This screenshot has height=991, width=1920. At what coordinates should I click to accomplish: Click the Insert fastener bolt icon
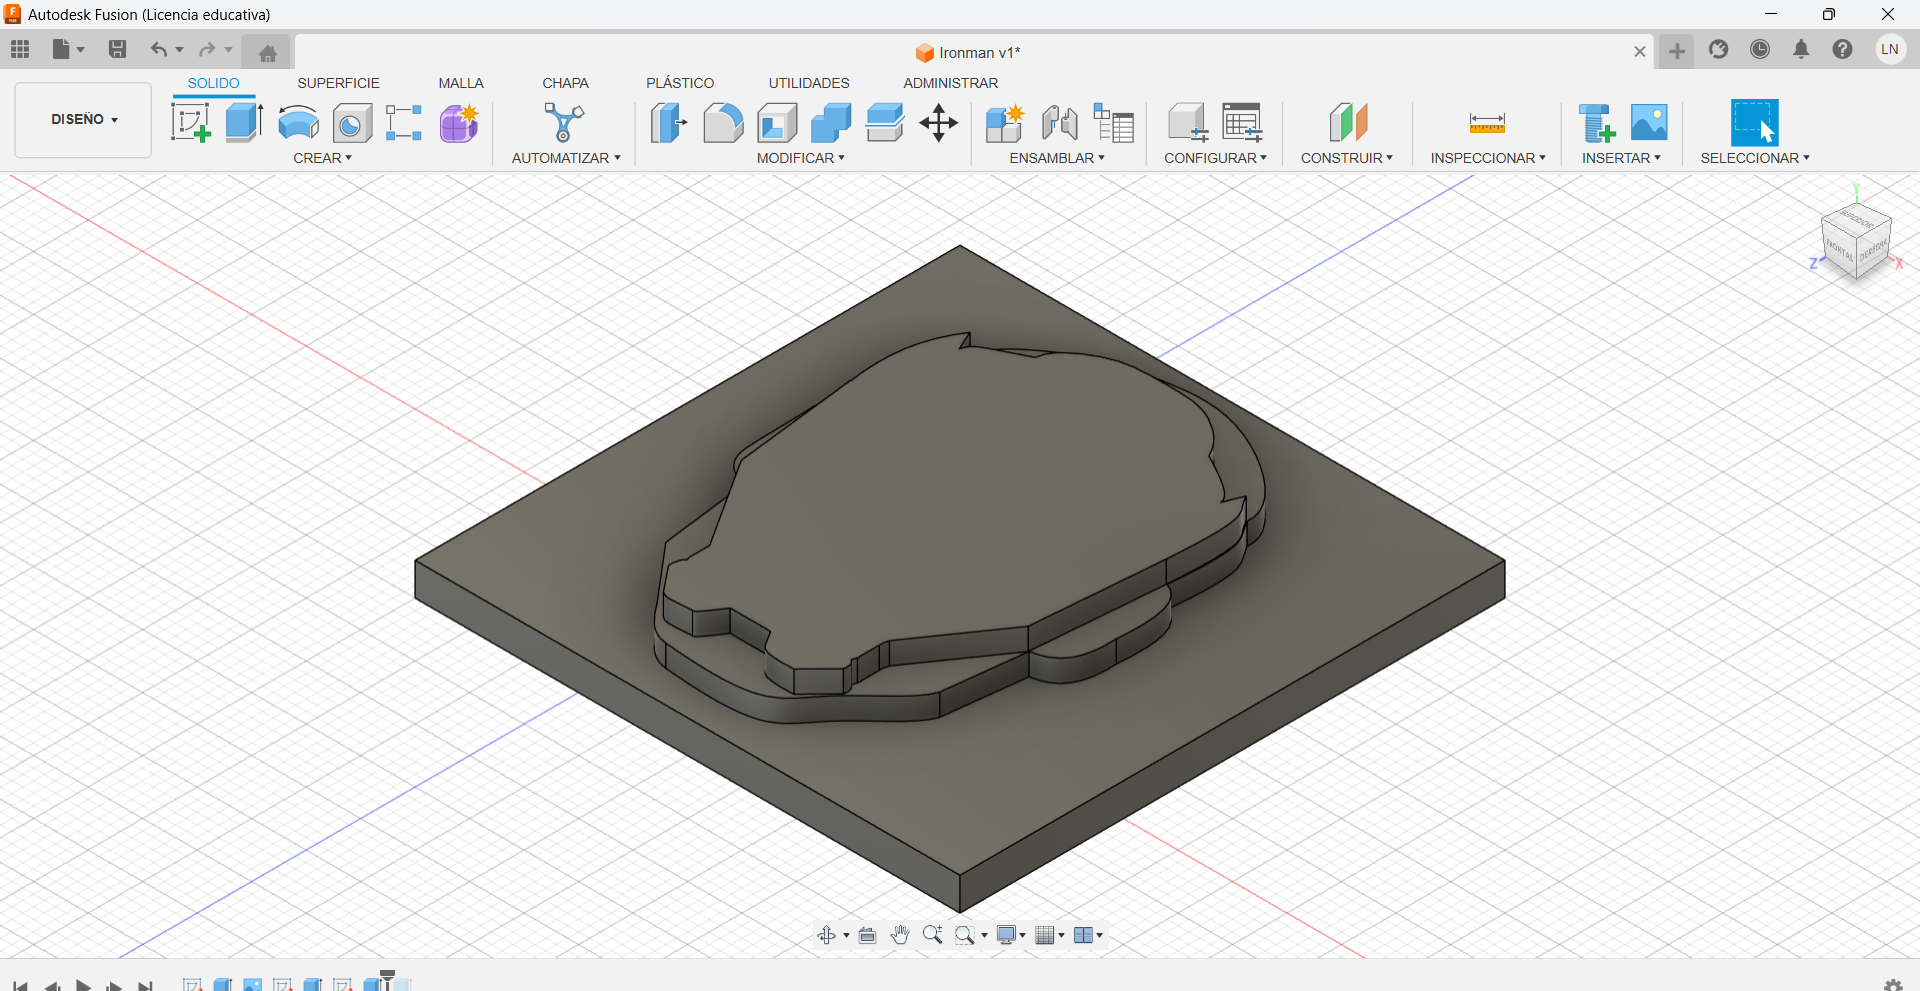tap(1596, 123)
